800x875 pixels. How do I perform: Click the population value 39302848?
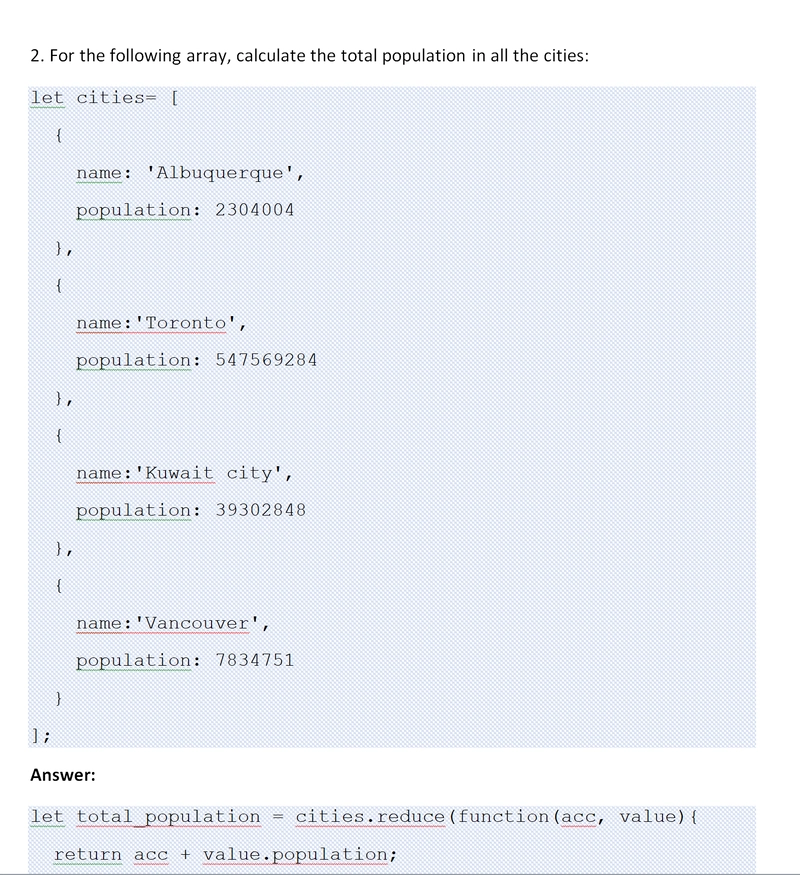(x=261, y=510)
